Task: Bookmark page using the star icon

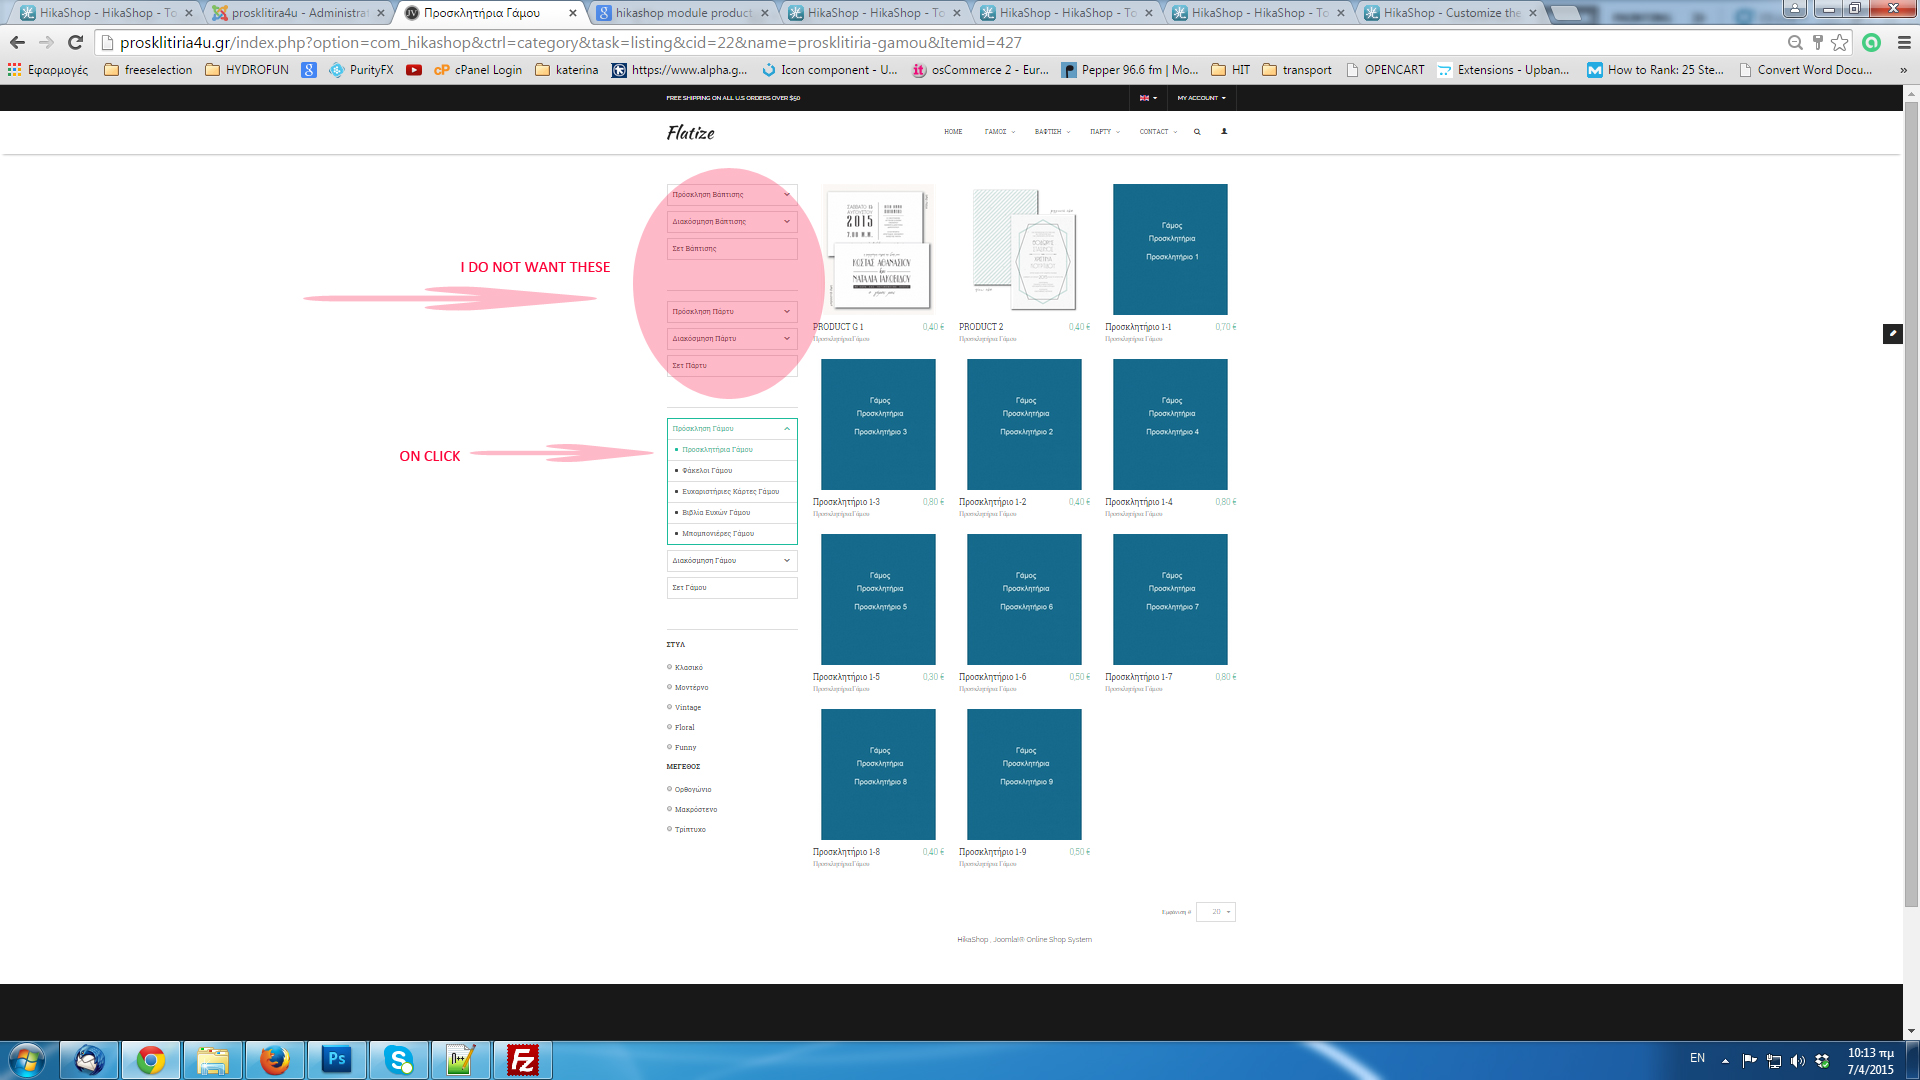Action: pyautogui.click(x=1840, y=43)
